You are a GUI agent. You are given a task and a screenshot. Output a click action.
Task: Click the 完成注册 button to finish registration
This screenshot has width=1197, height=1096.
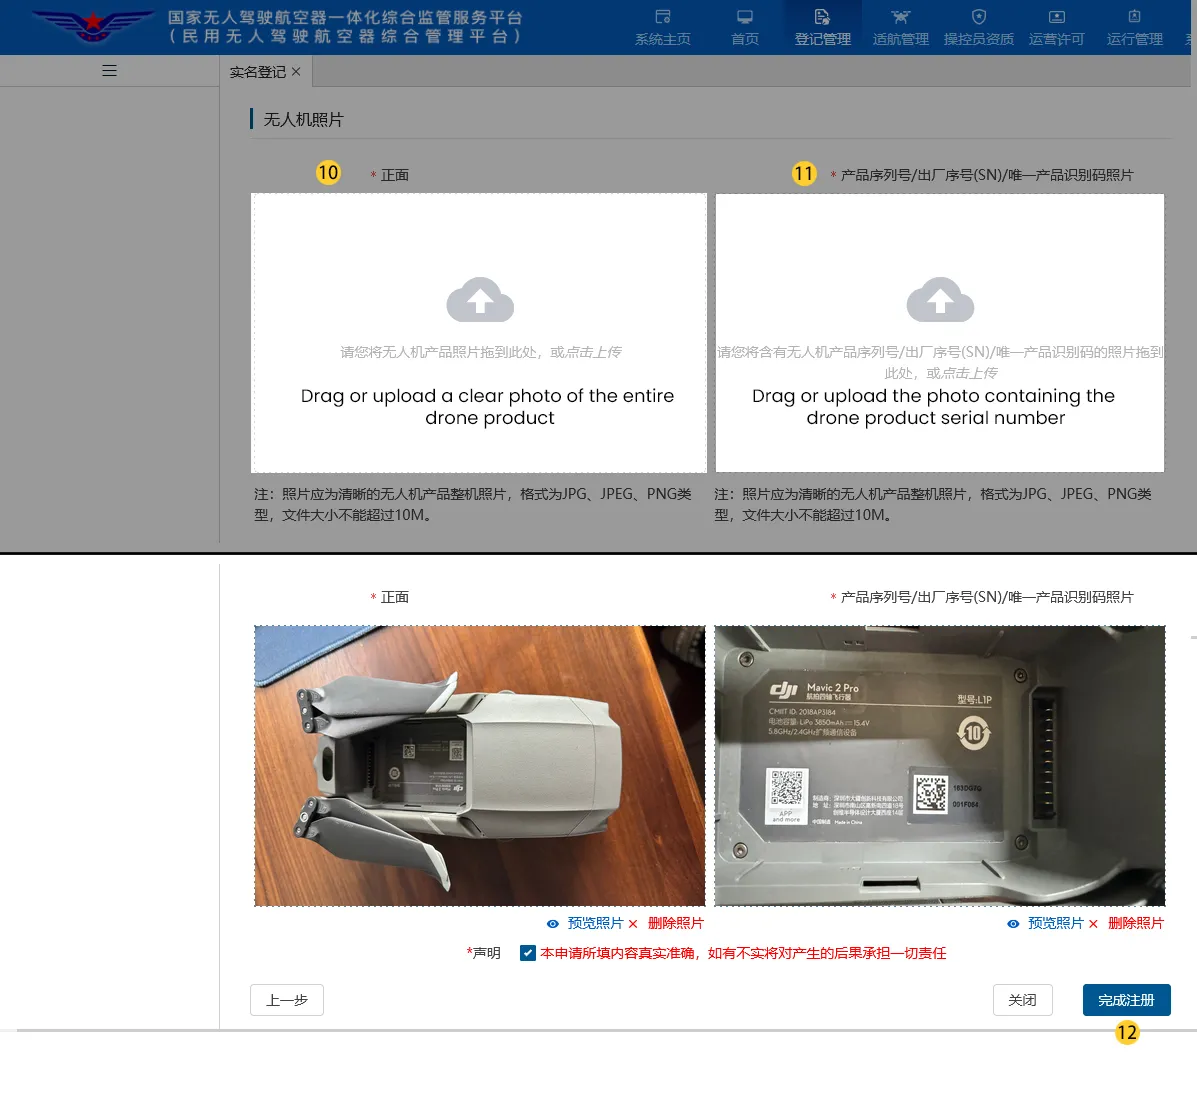(1127, 999)
